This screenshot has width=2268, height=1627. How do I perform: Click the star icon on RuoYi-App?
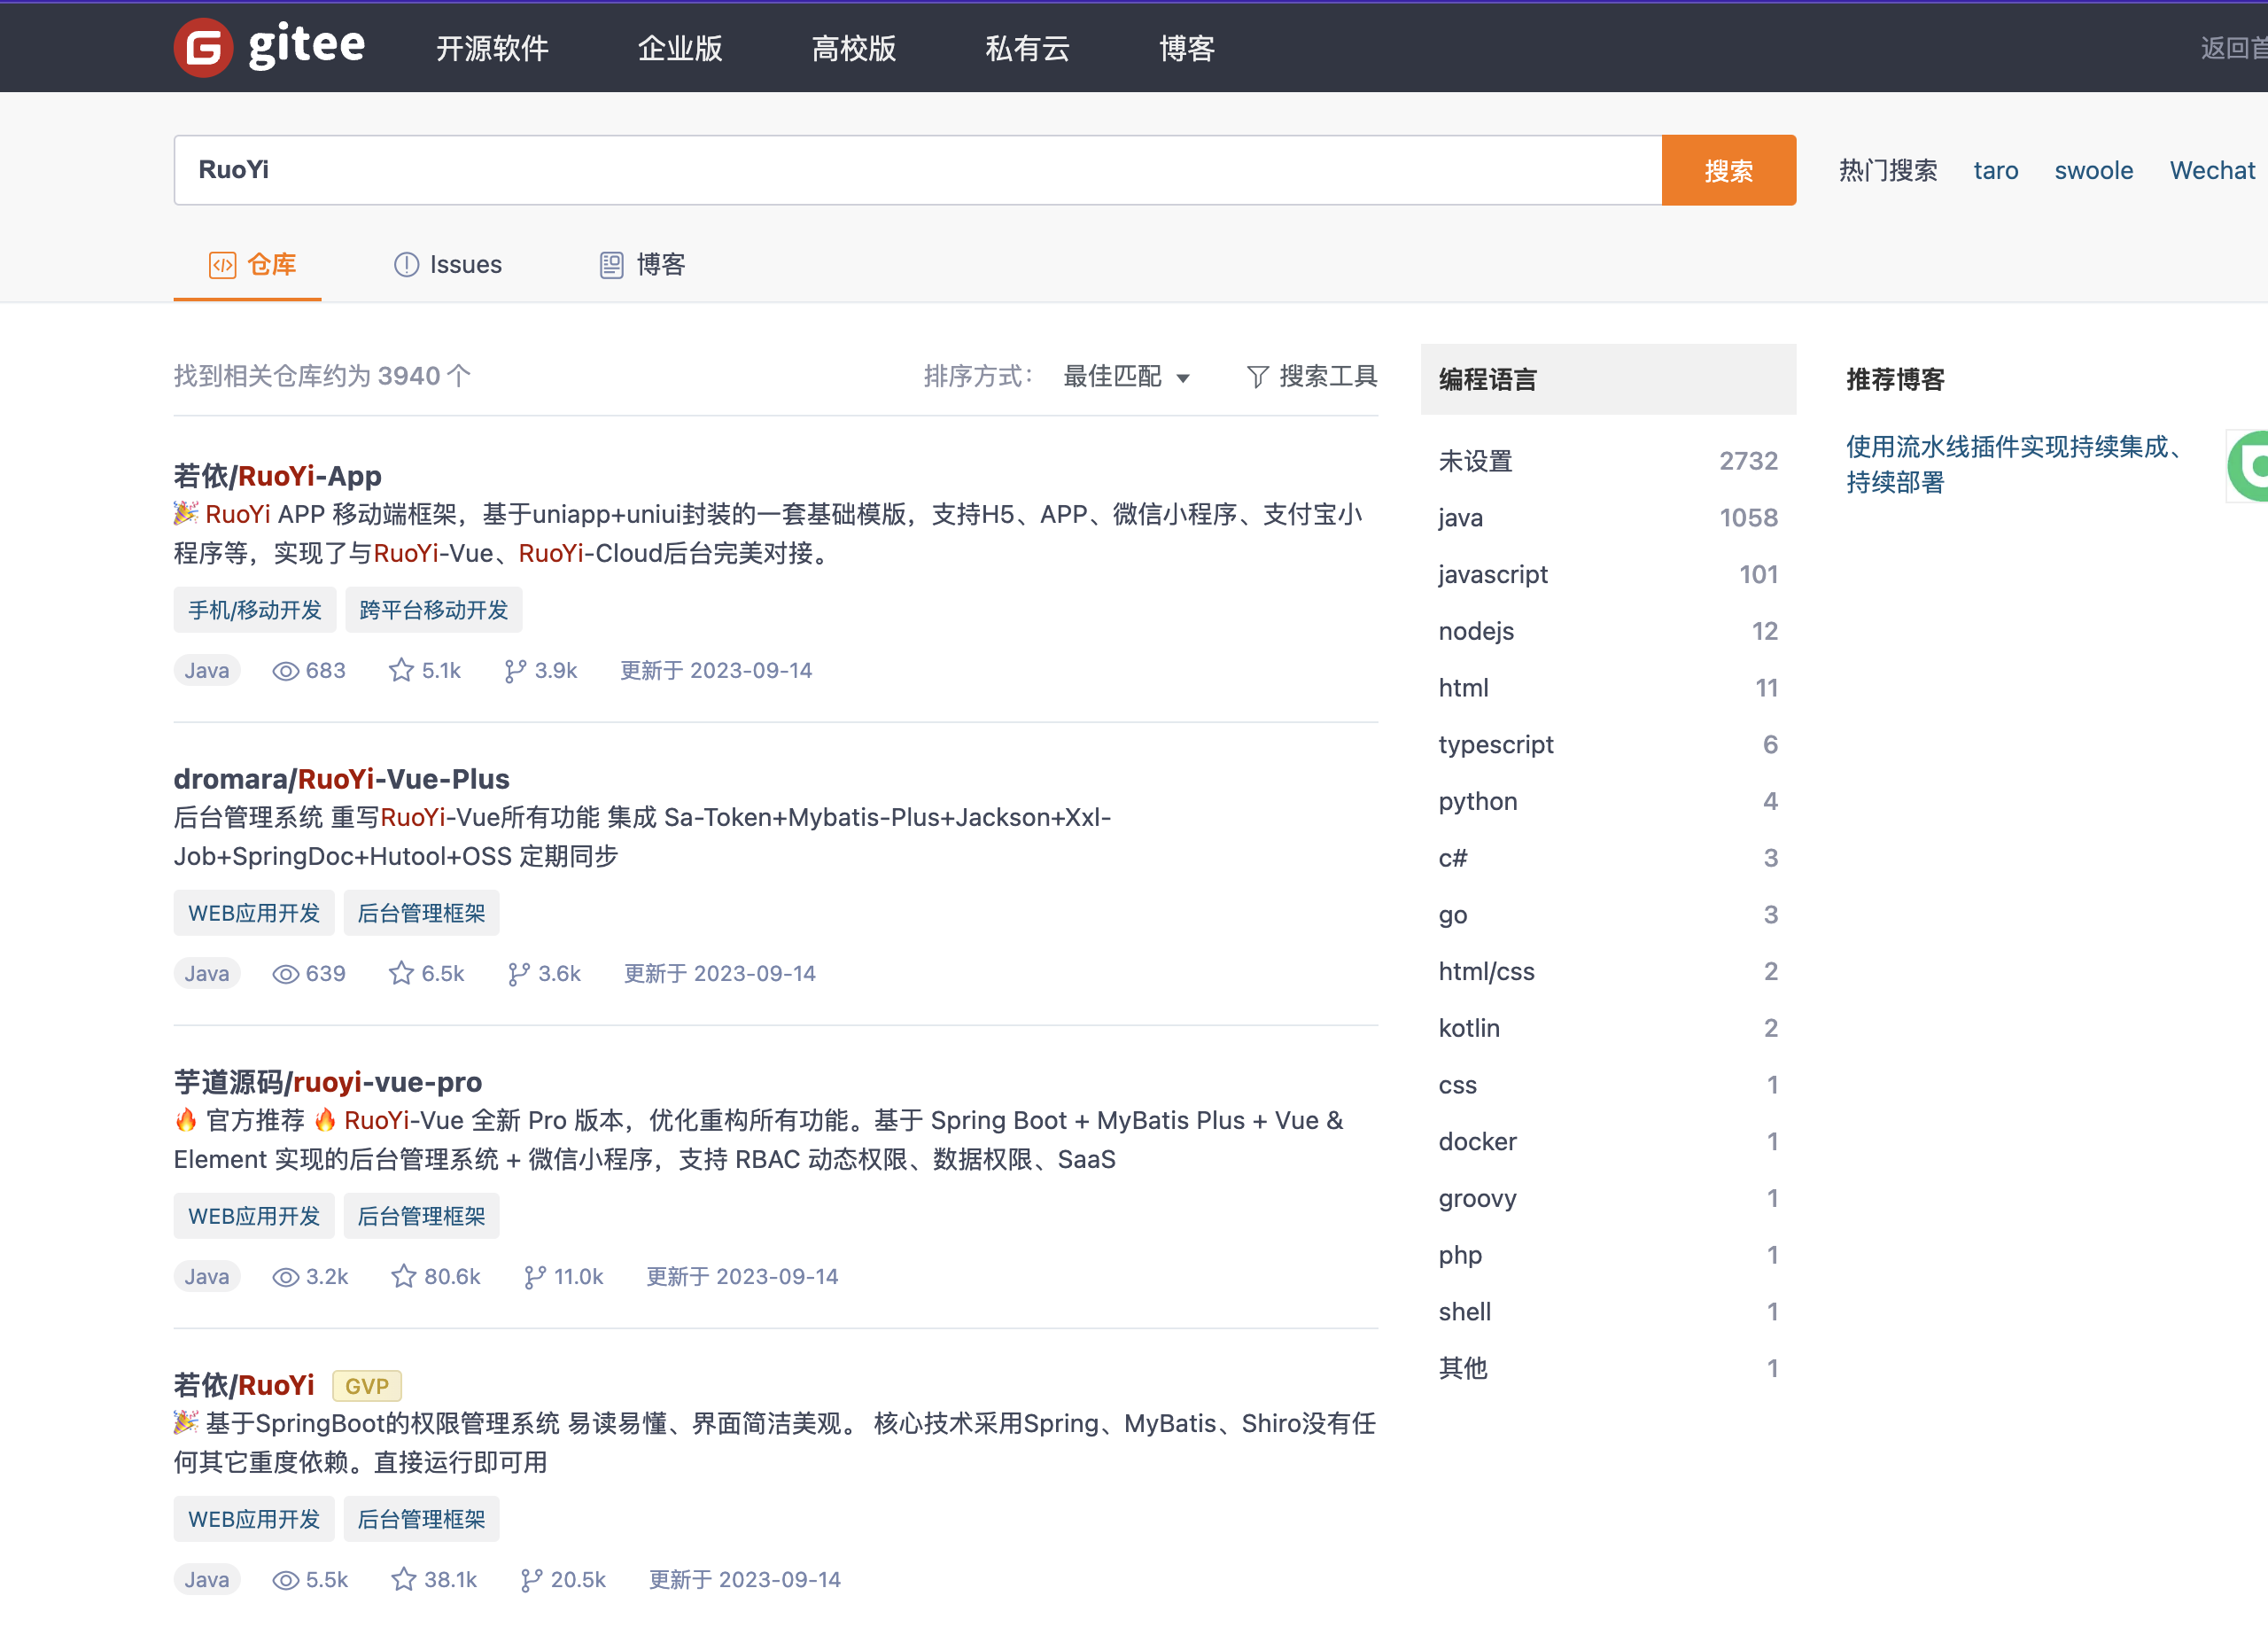click(401, 670)
